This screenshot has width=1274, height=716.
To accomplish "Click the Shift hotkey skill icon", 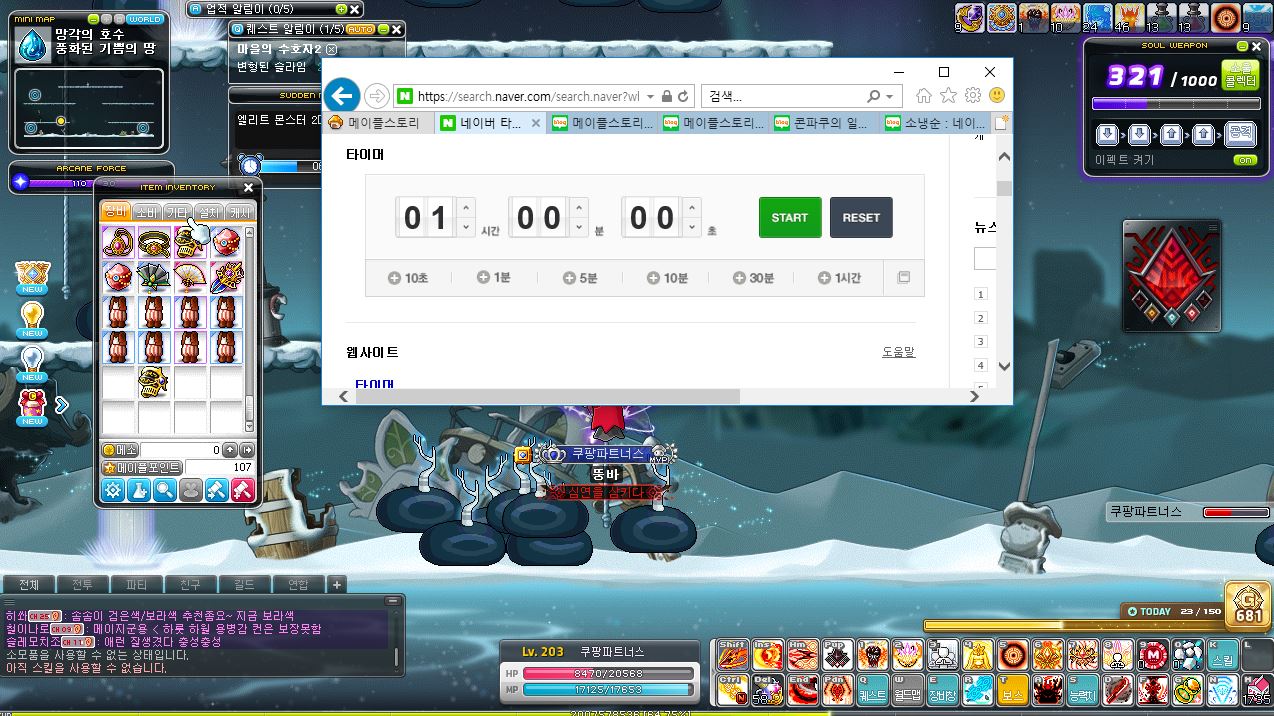I will tap(733, 655).
